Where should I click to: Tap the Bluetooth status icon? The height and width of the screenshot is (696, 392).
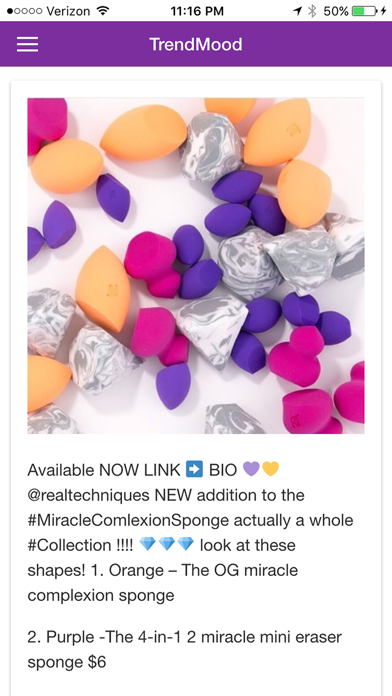pyautogui.click(x=313, y=11)
